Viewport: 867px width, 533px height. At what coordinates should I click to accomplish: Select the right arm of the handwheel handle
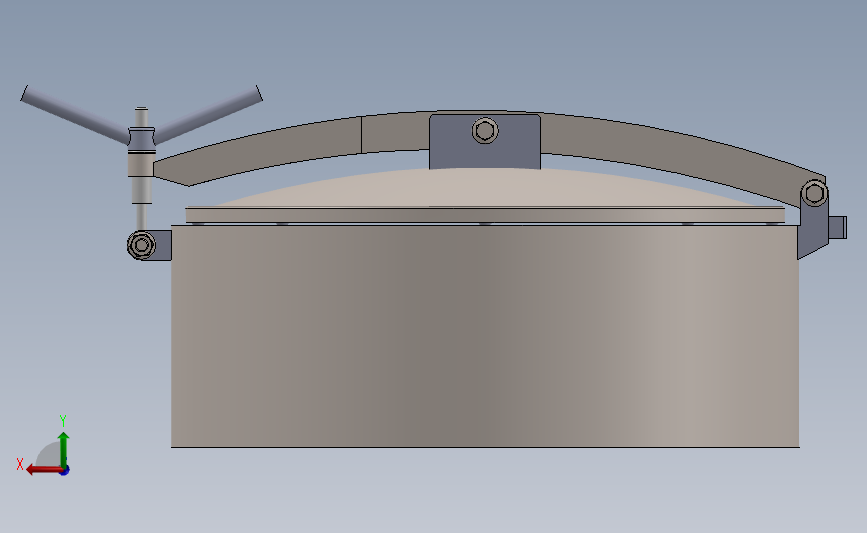tap(208, 115)
